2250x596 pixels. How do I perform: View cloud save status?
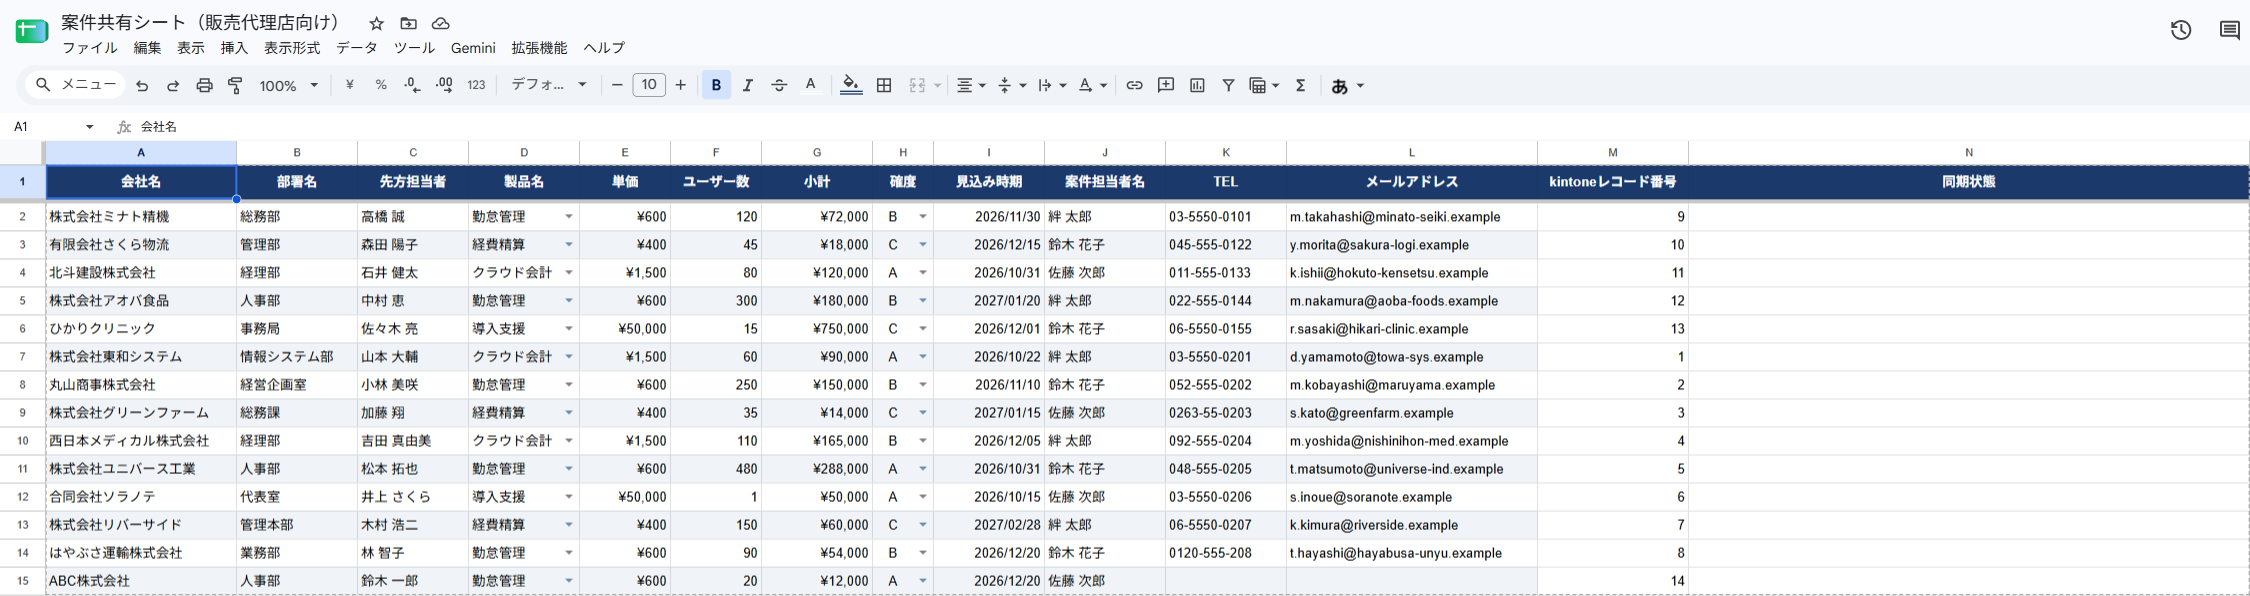(440, 23)
